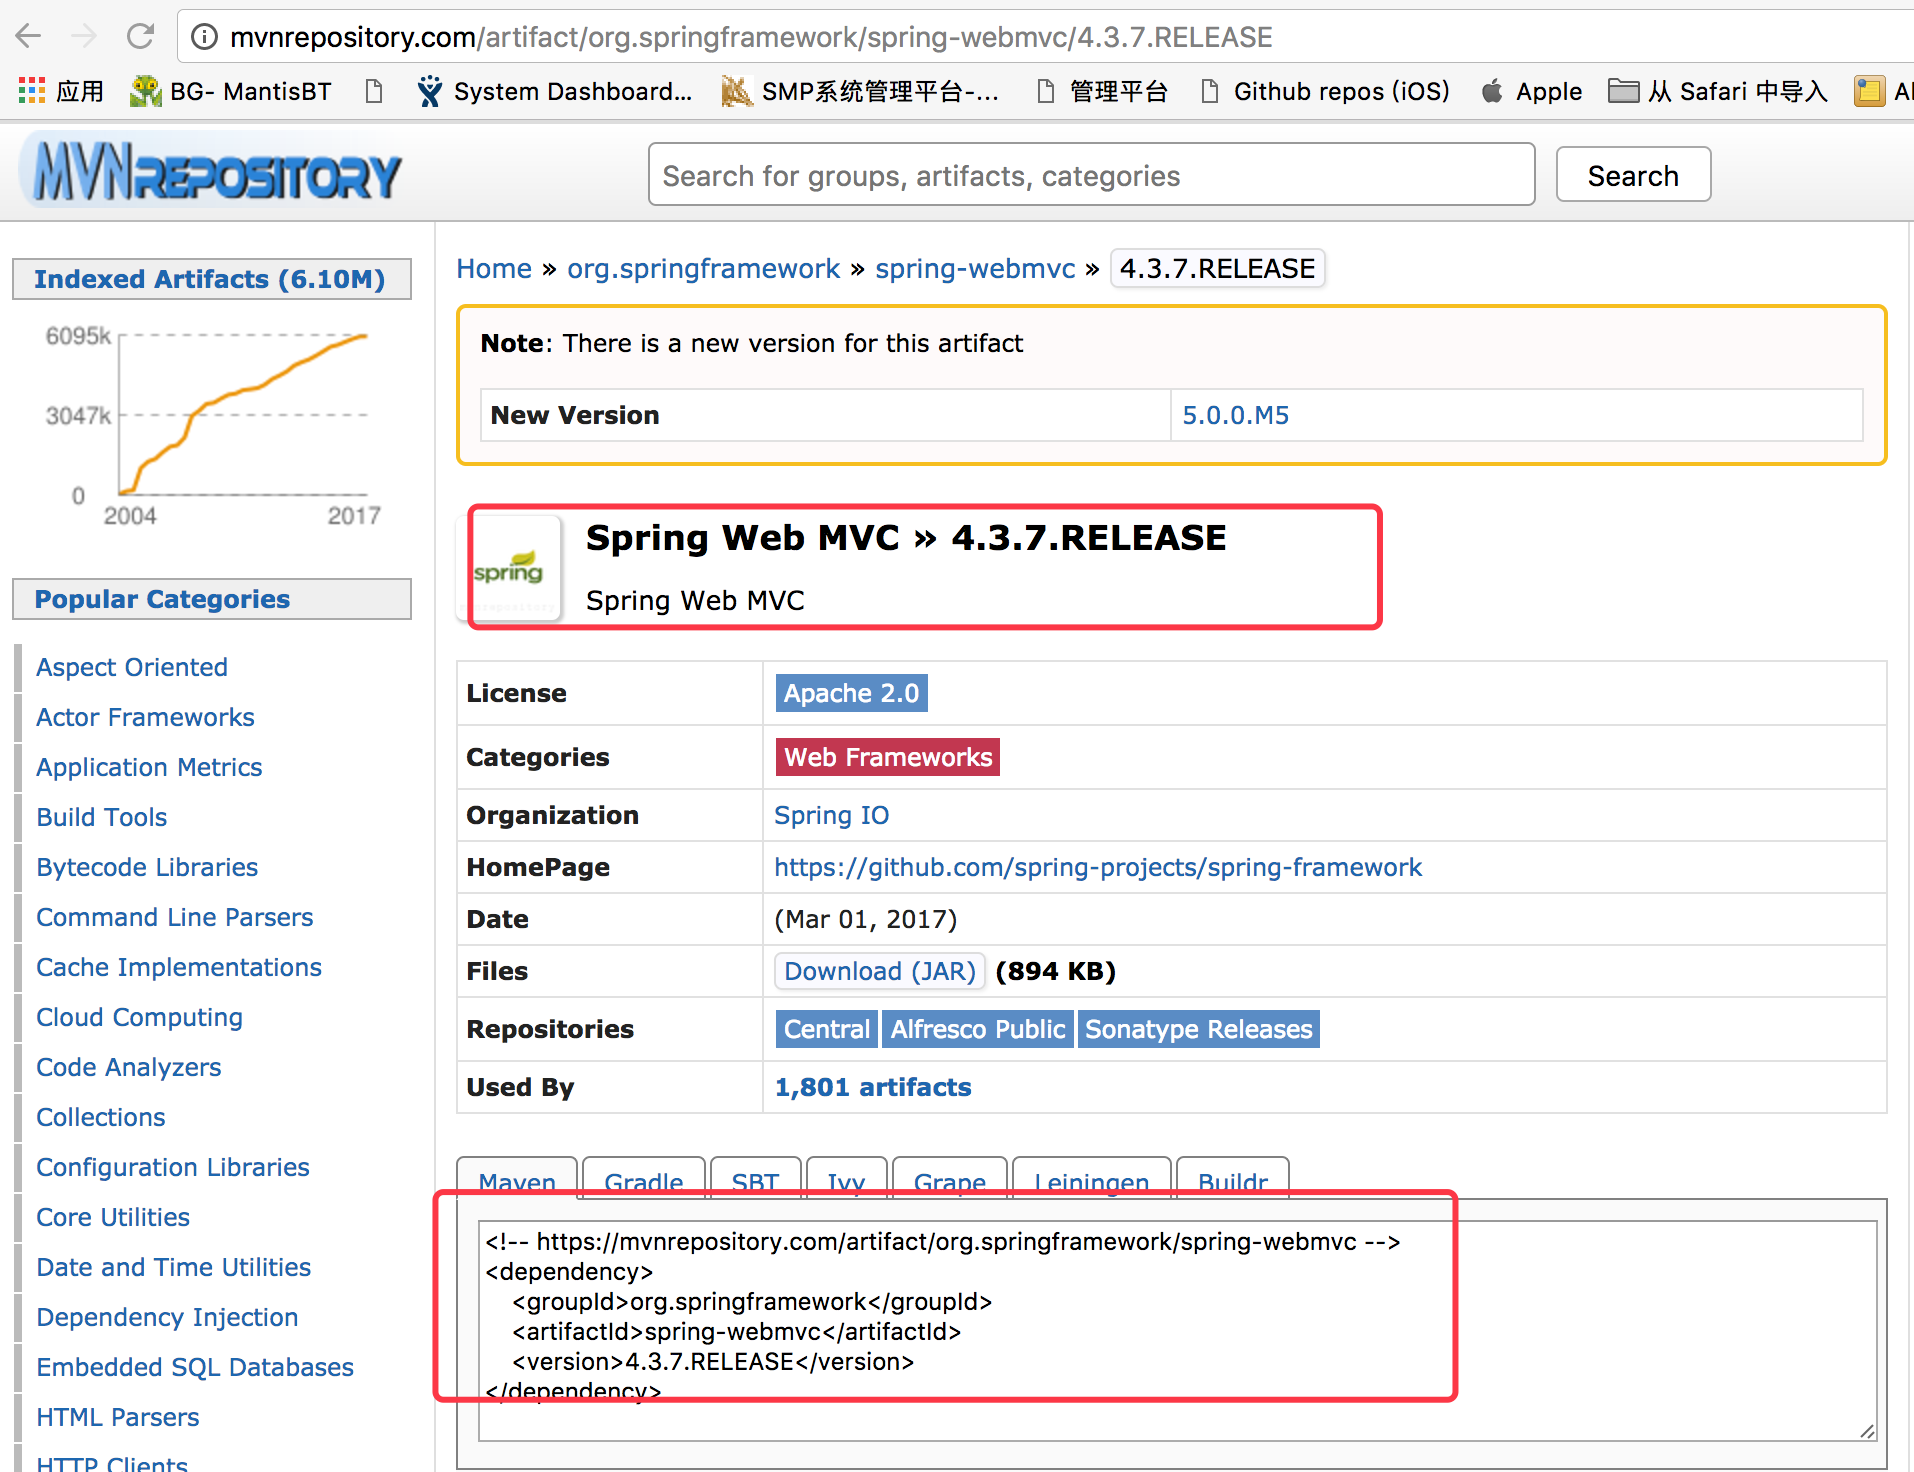Open Core Utilities category

point(113,1217)
